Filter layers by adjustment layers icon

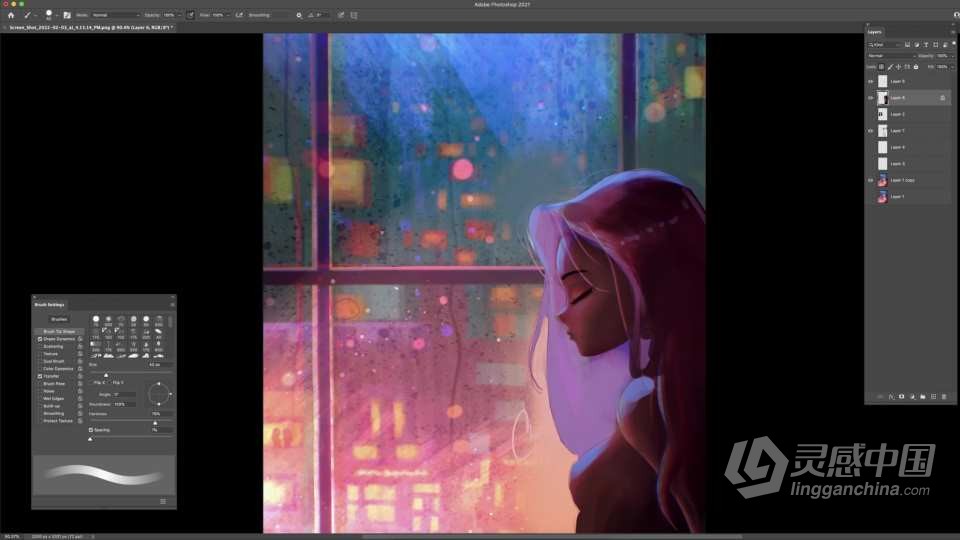(917, 45)
